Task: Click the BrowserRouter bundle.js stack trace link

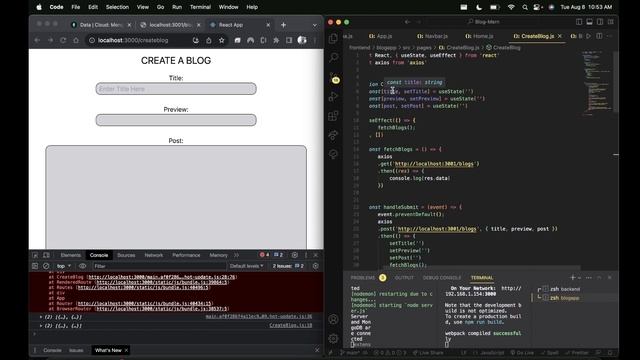Action: [x=162, y=309]
